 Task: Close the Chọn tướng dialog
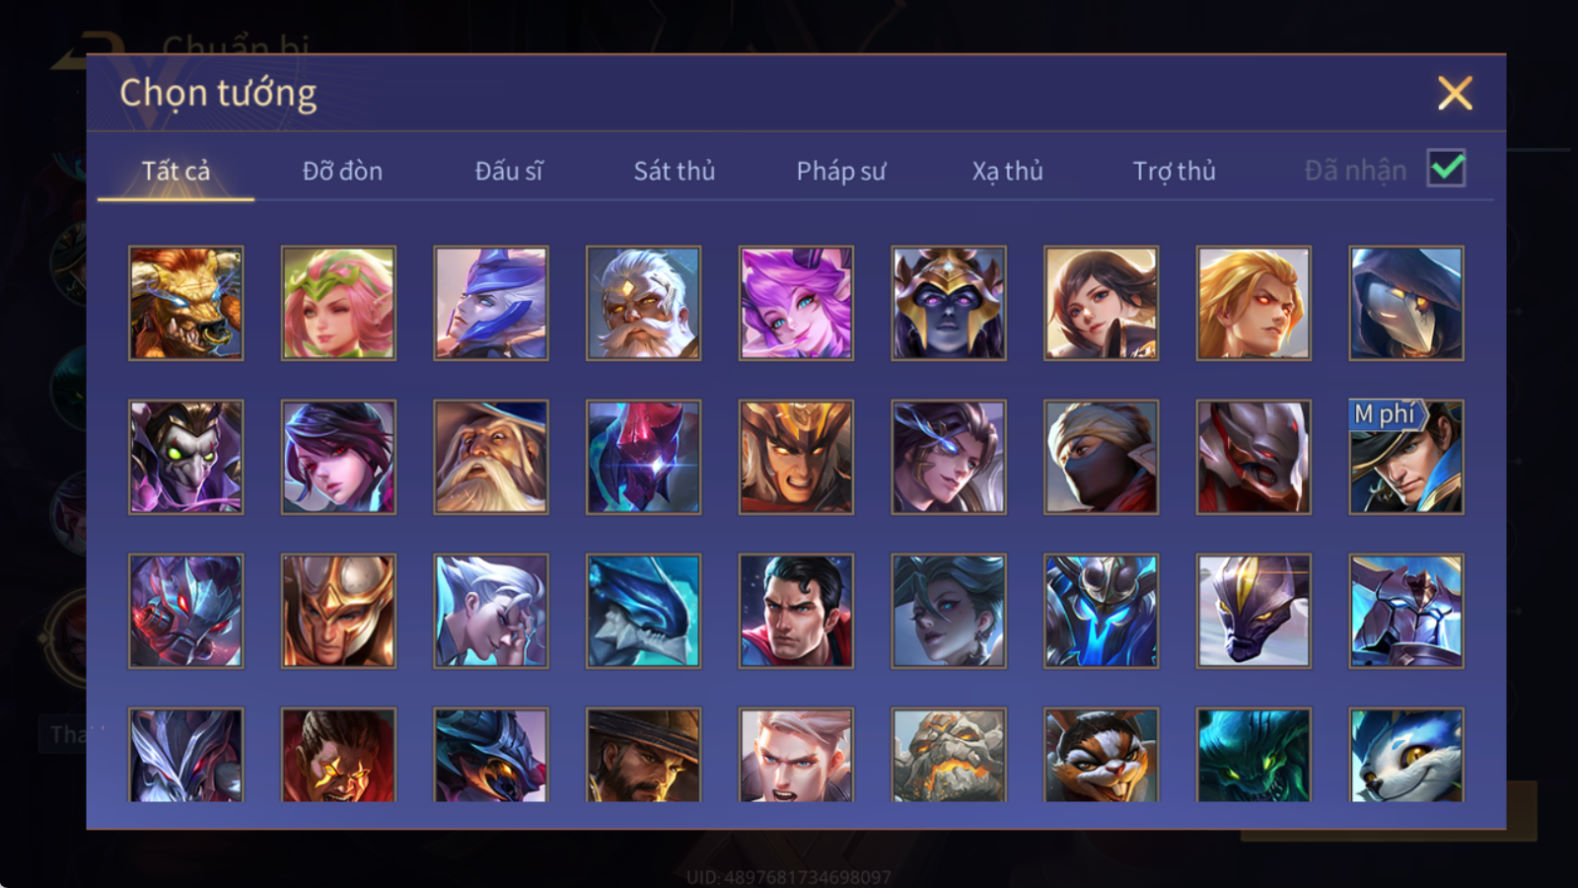(x=1455, y=93)
